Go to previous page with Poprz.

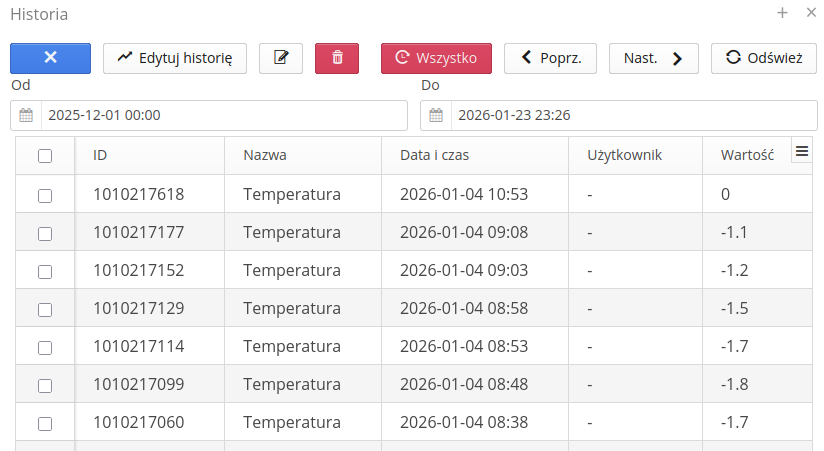[550, 58]
